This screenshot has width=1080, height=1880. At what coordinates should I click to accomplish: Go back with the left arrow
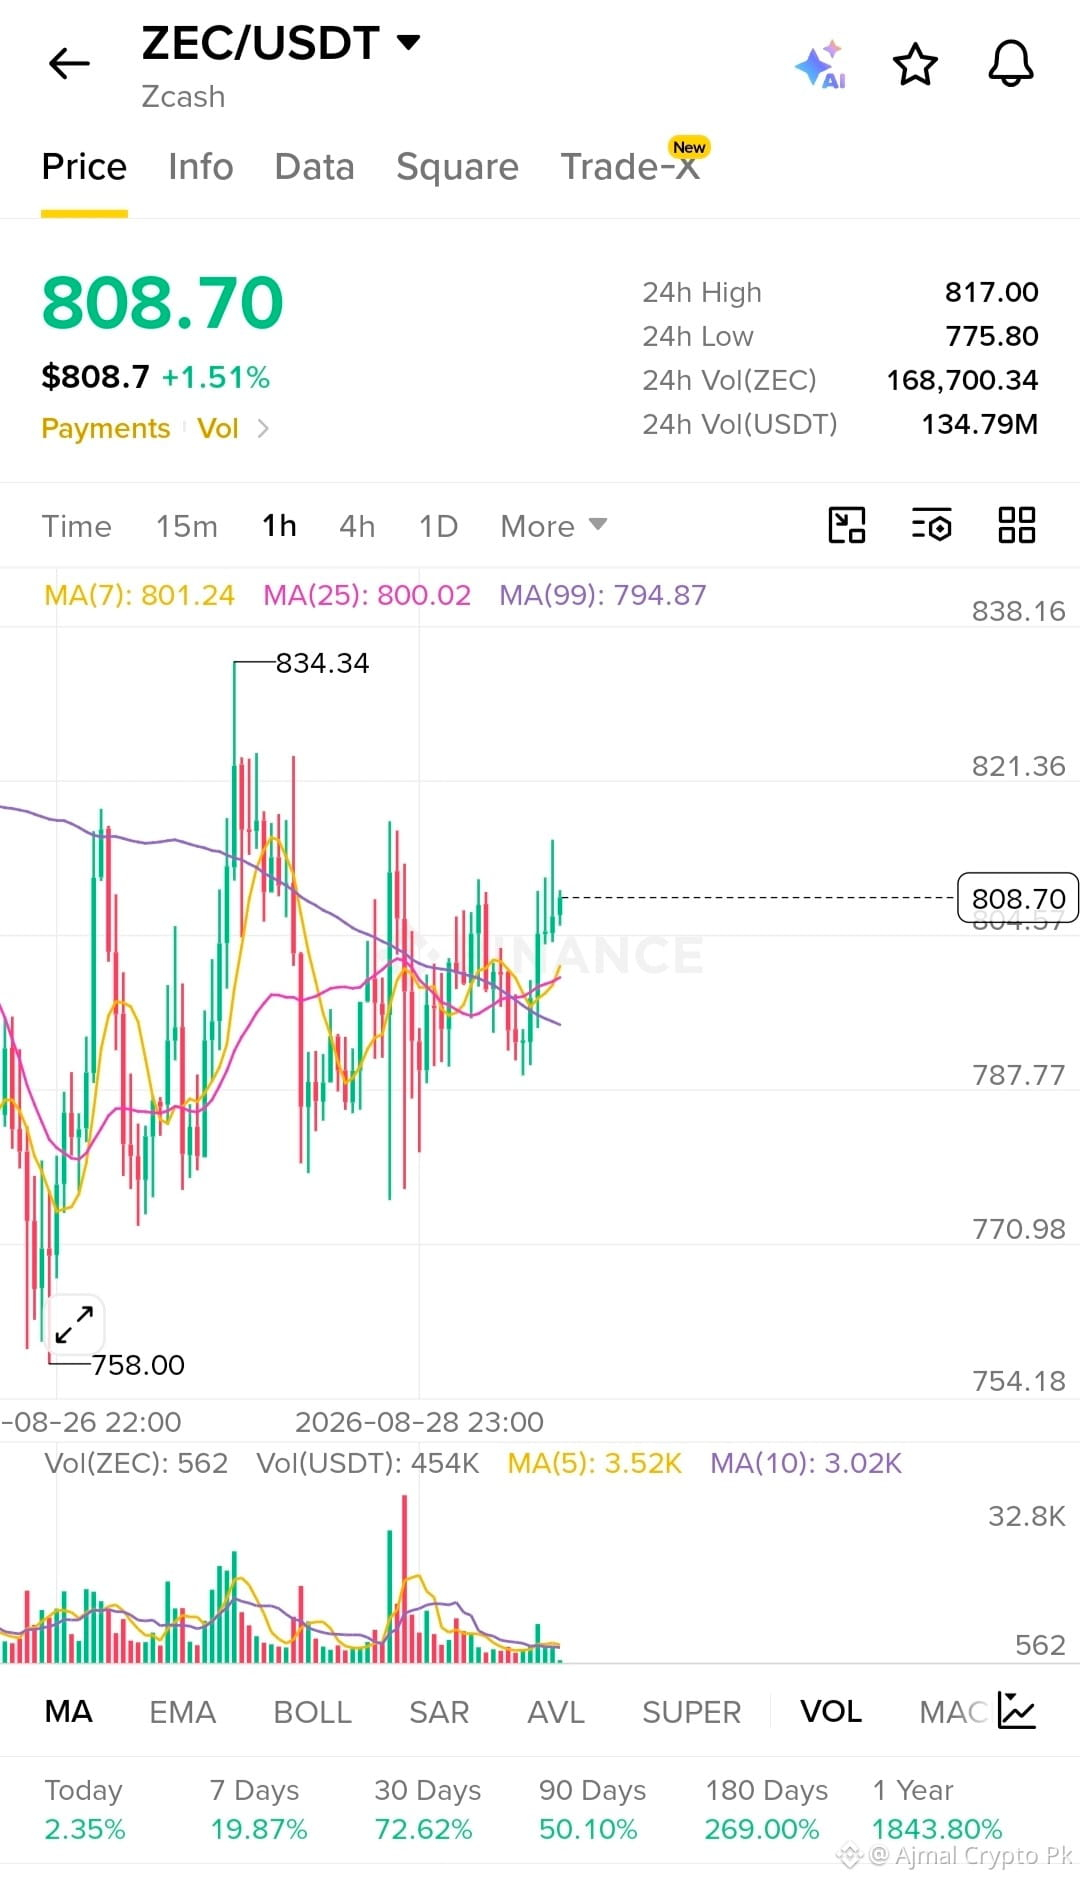pyautogui.click(x=69, y=64)
